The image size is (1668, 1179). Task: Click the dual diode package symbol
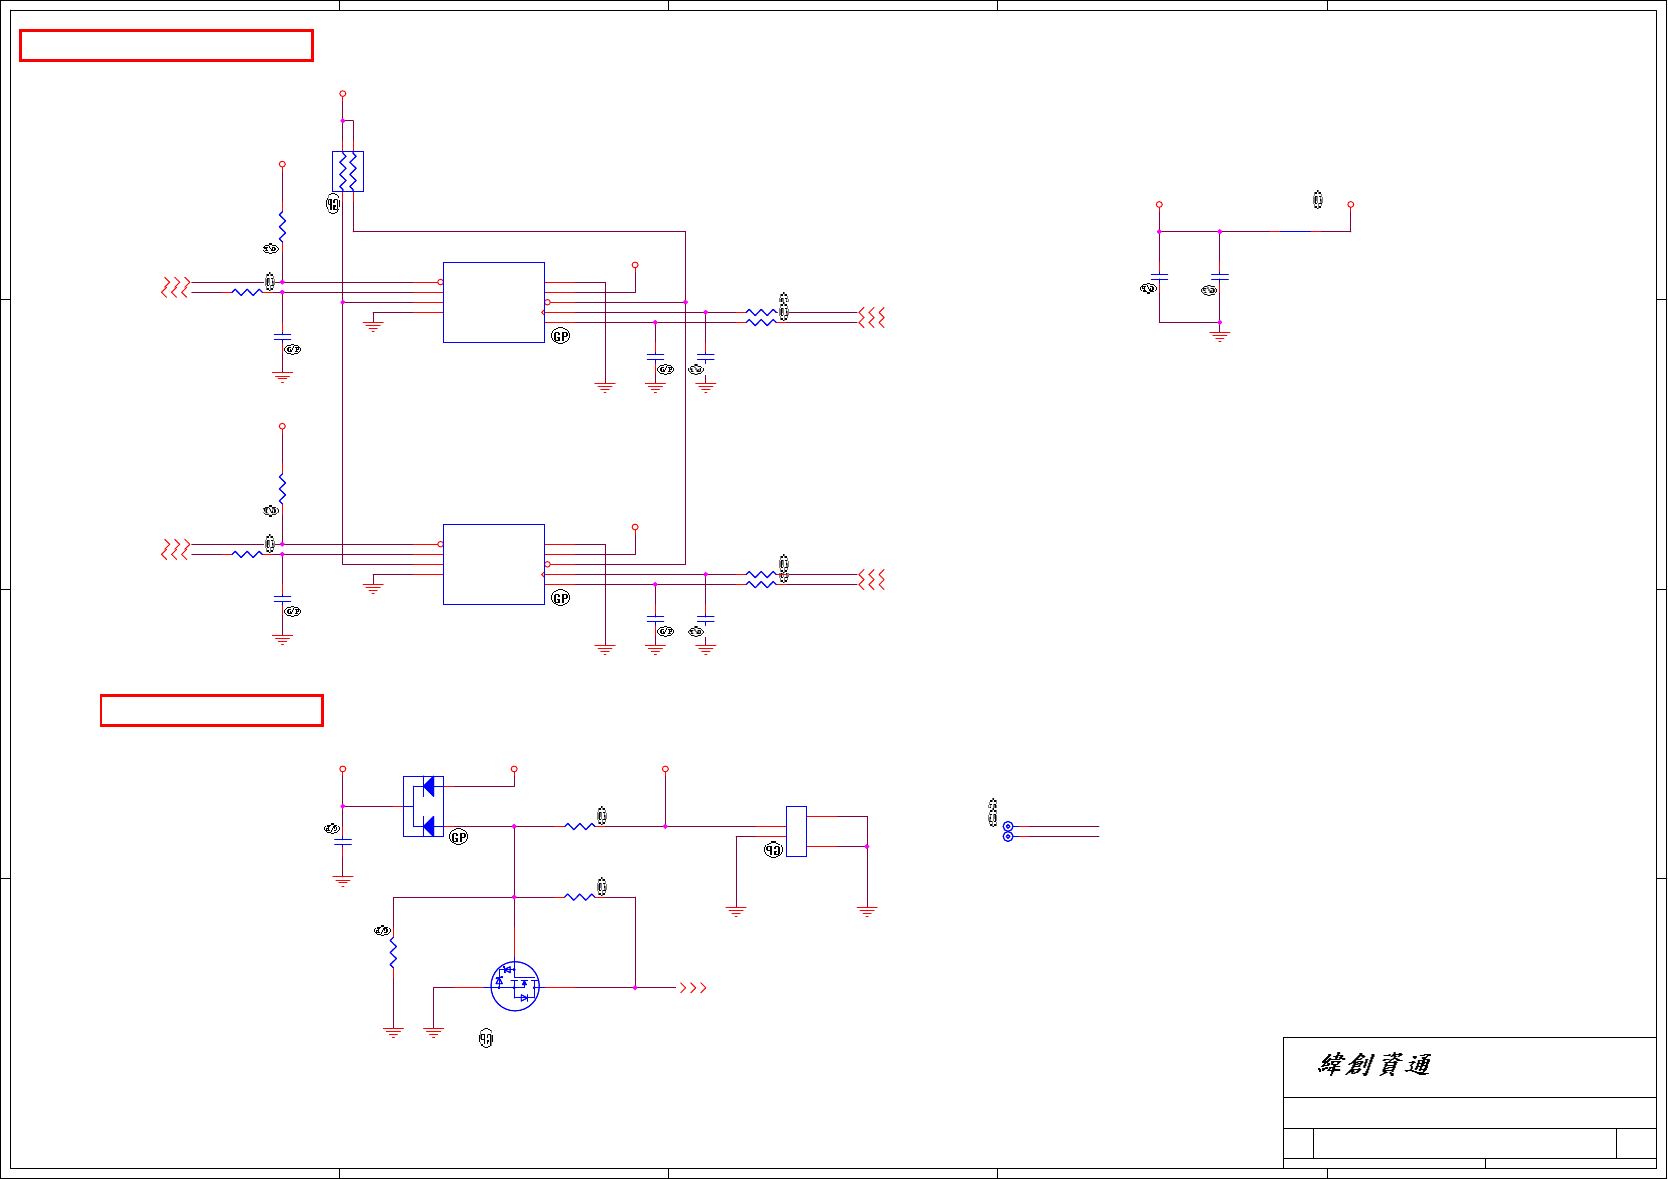[x=423, y=806]
